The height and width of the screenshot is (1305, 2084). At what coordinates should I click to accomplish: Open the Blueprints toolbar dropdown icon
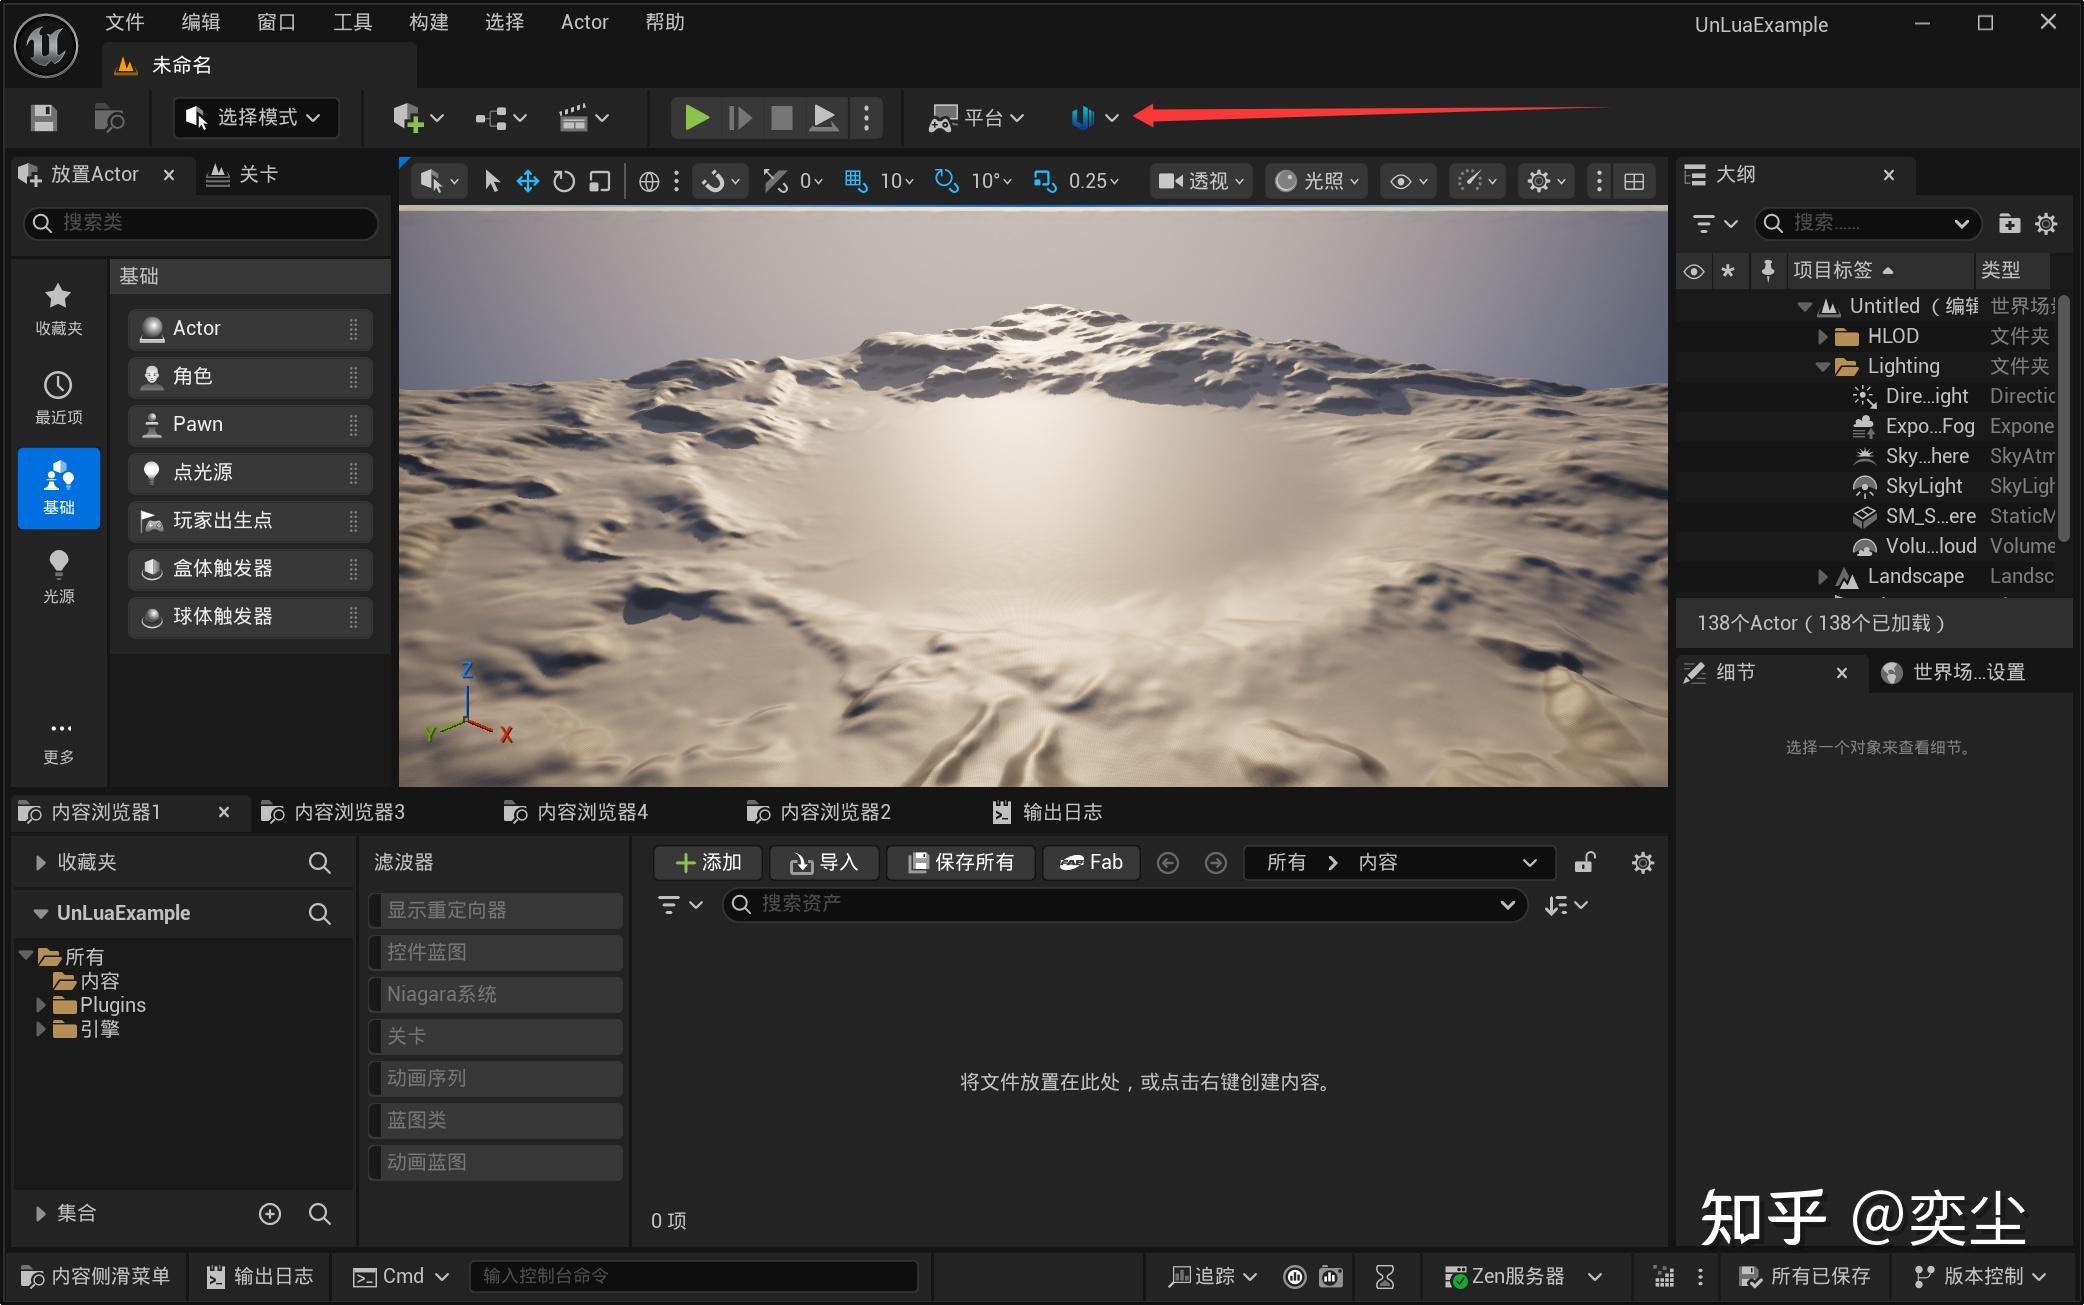click(x=500, y=118)
